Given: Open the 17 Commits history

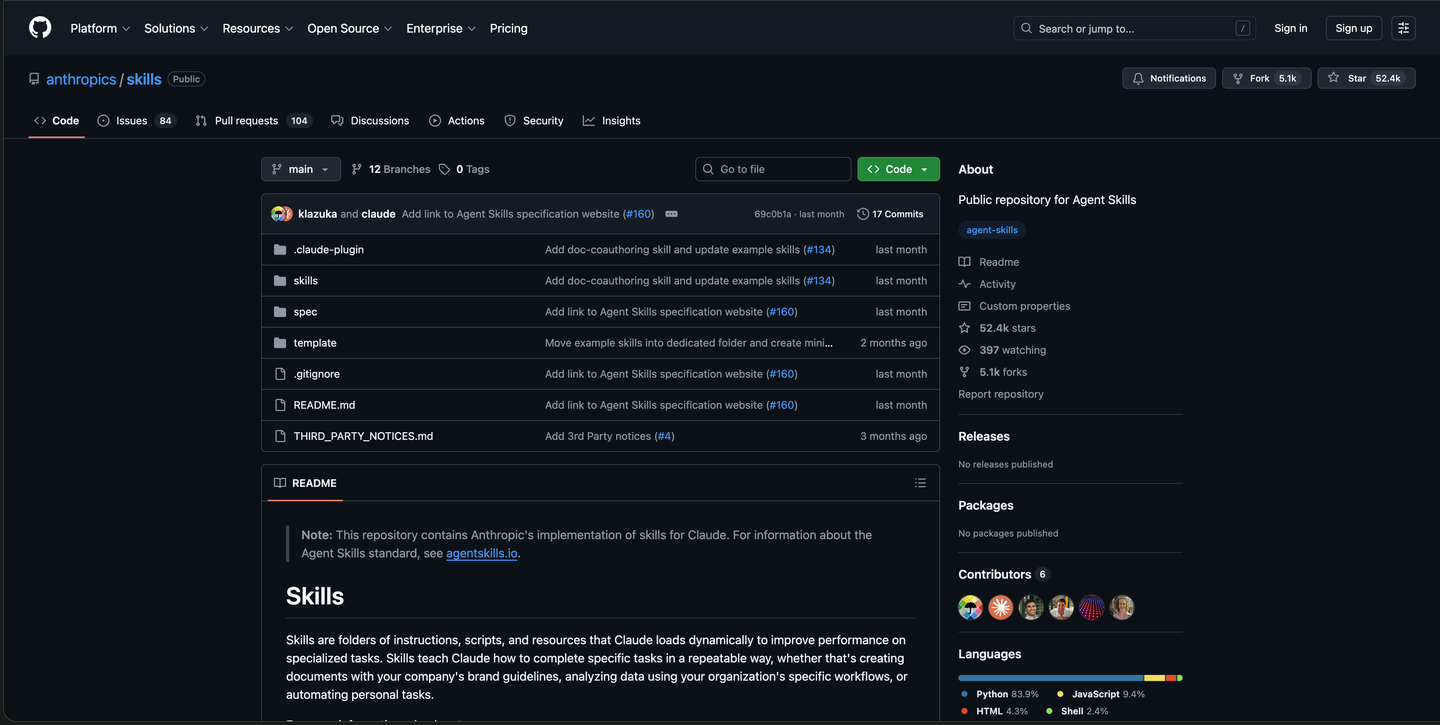Looking at the screenshot, I should click(x=890, y=214).
